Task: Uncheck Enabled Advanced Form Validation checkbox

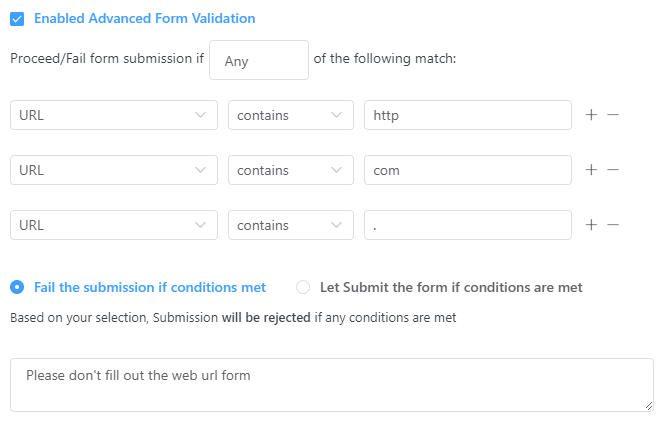Action: 17,19
